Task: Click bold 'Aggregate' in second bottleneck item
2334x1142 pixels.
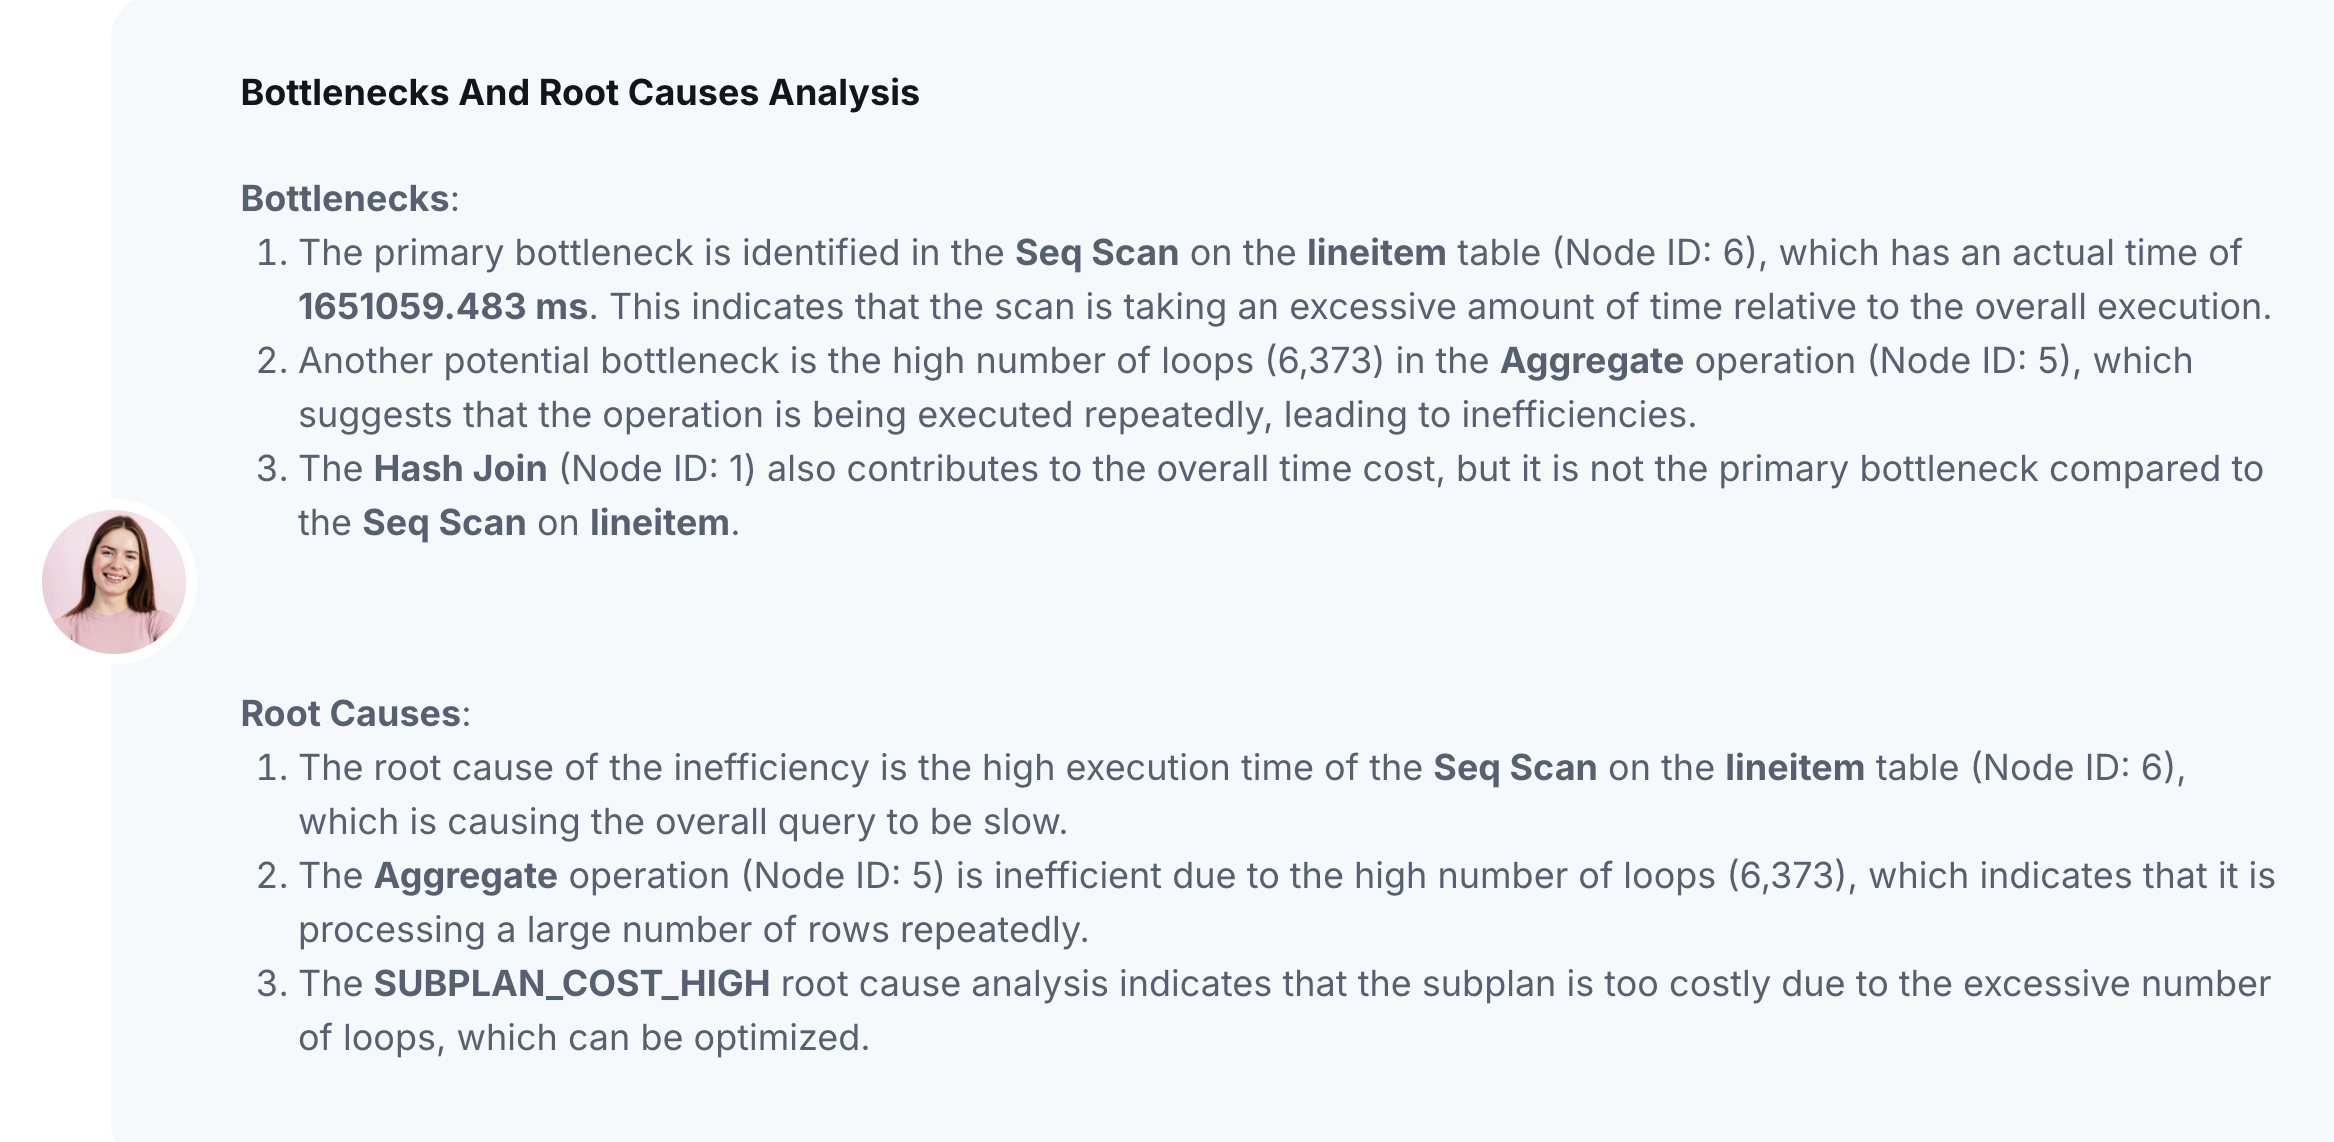Action: [x=1591, y=360]
